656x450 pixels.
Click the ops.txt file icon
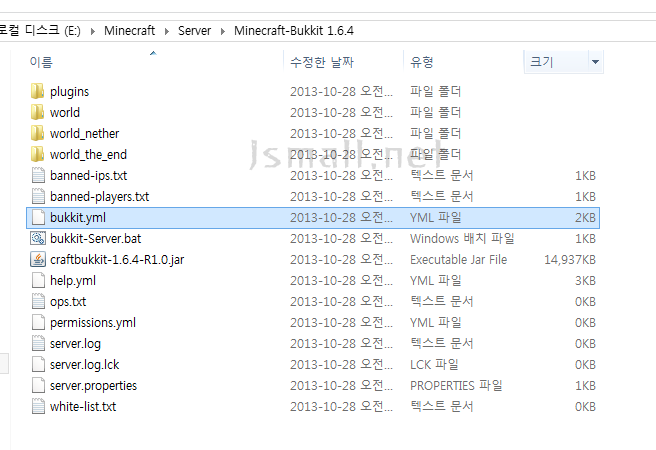38,302
